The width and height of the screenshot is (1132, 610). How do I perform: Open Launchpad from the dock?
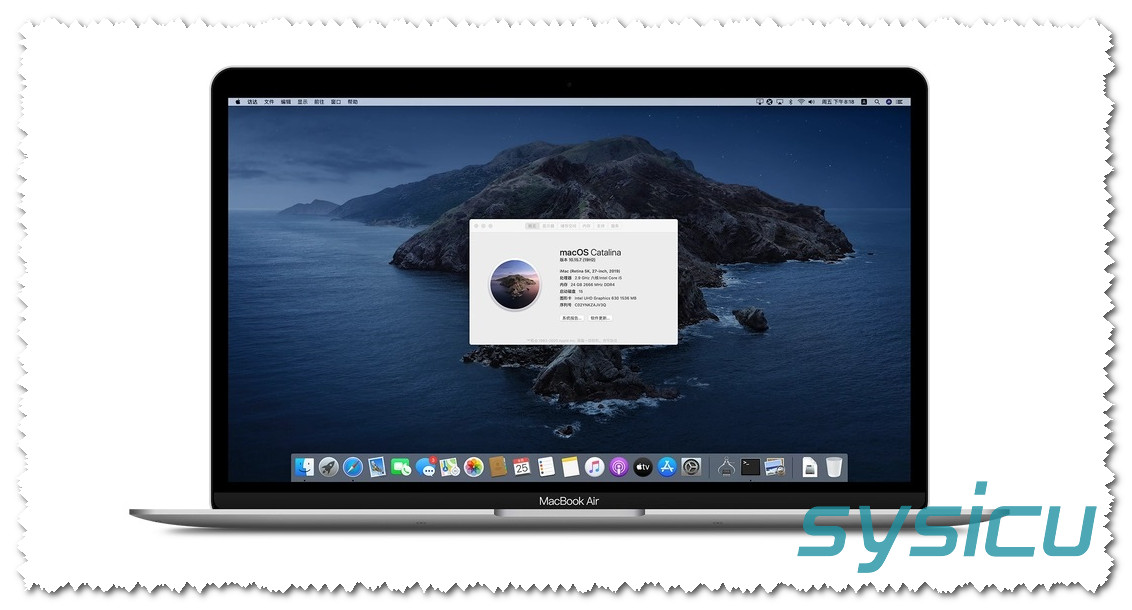(x=329, y=467)
